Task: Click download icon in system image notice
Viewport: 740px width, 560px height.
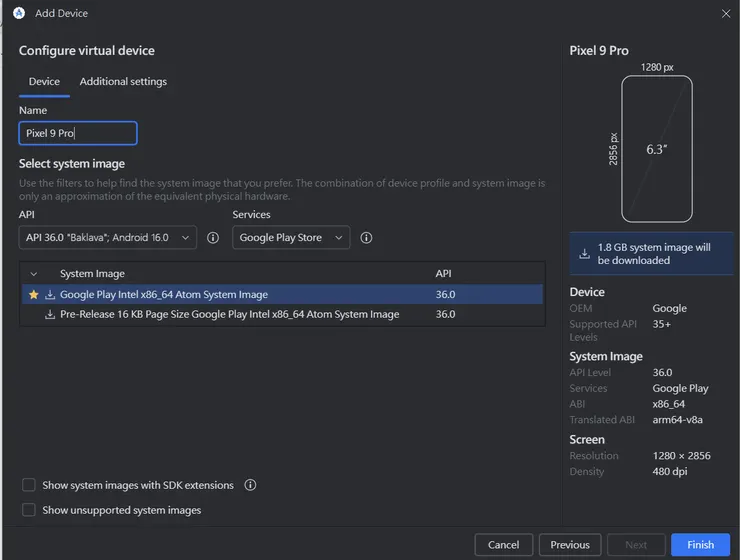Action: click(x=584, y=254)
